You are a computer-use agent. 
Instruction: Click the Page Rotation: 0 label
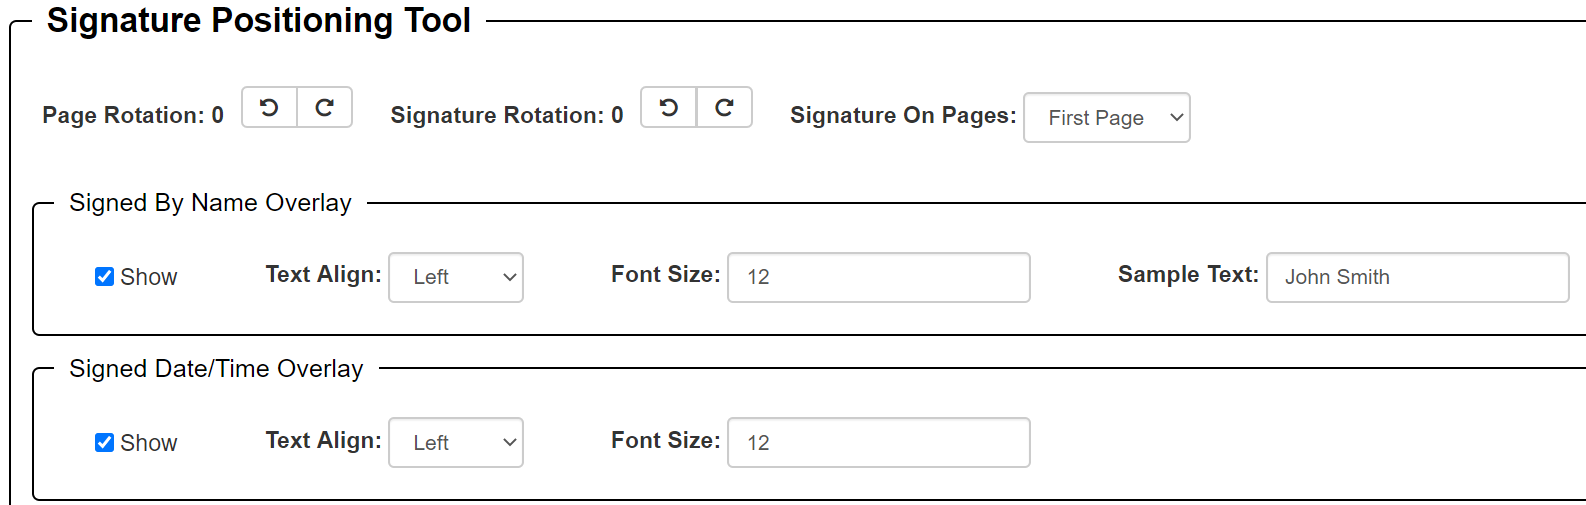coord(133,116)
